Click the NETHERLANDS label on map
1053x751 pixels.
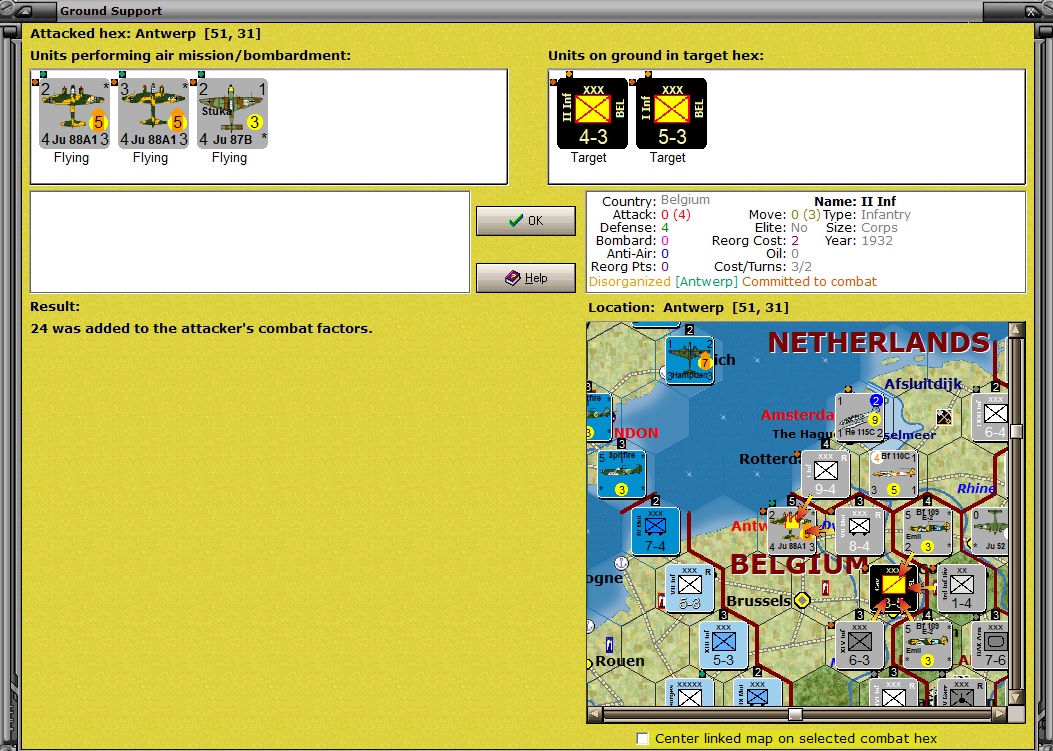pos(878,342)
